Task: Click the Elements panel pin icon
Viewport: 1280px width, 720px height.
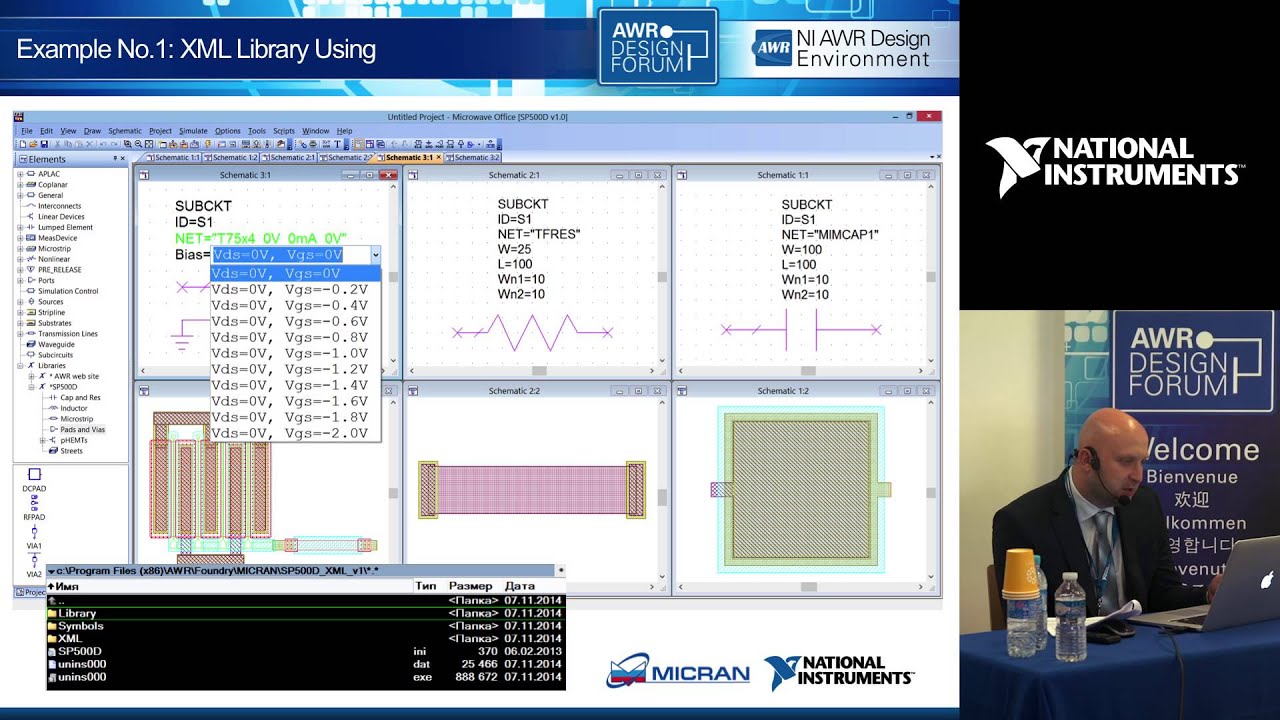Action: (x=115, y=158)
